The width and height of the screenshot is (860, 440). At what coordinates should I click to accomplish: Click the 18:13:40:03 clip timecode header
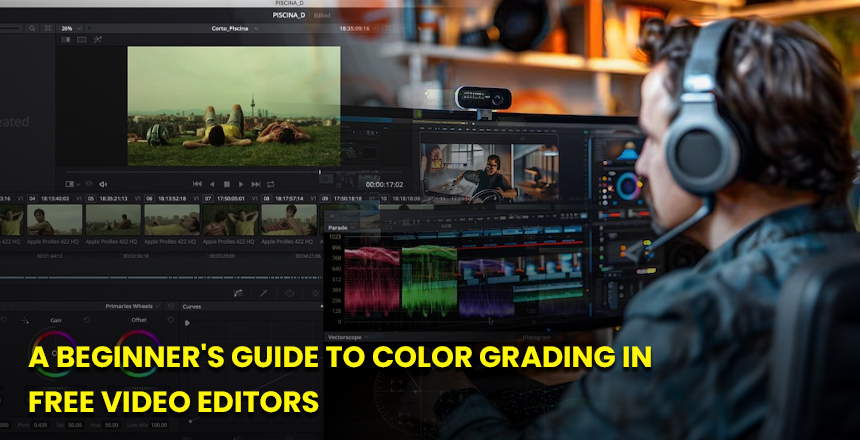pos(55,199)
